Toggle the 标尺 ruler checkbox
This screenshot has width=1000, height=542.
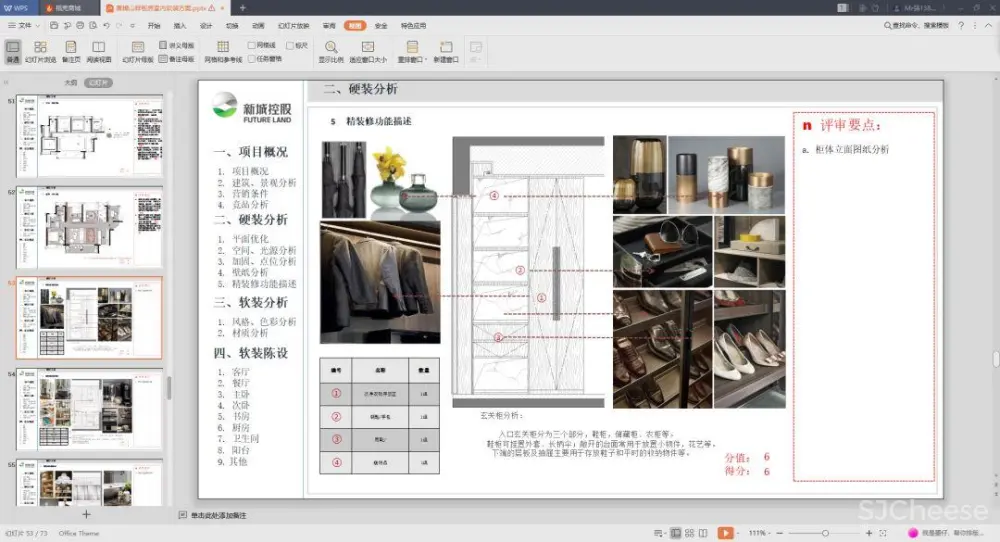point(290,45)
